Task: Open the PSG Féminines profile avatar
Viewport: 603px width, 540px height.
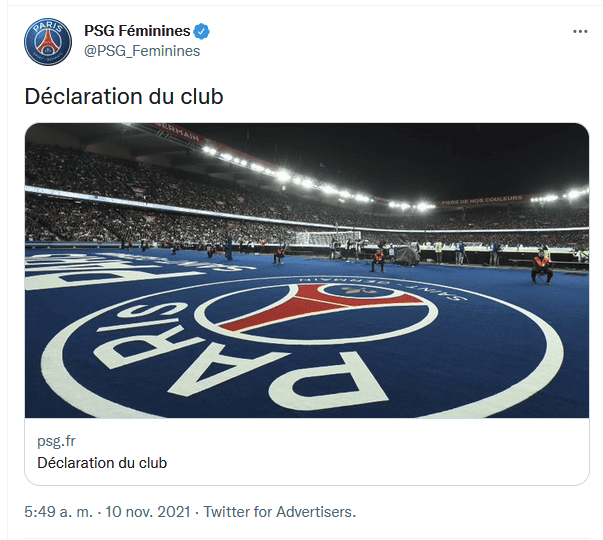Action: (x=48, y=41)
